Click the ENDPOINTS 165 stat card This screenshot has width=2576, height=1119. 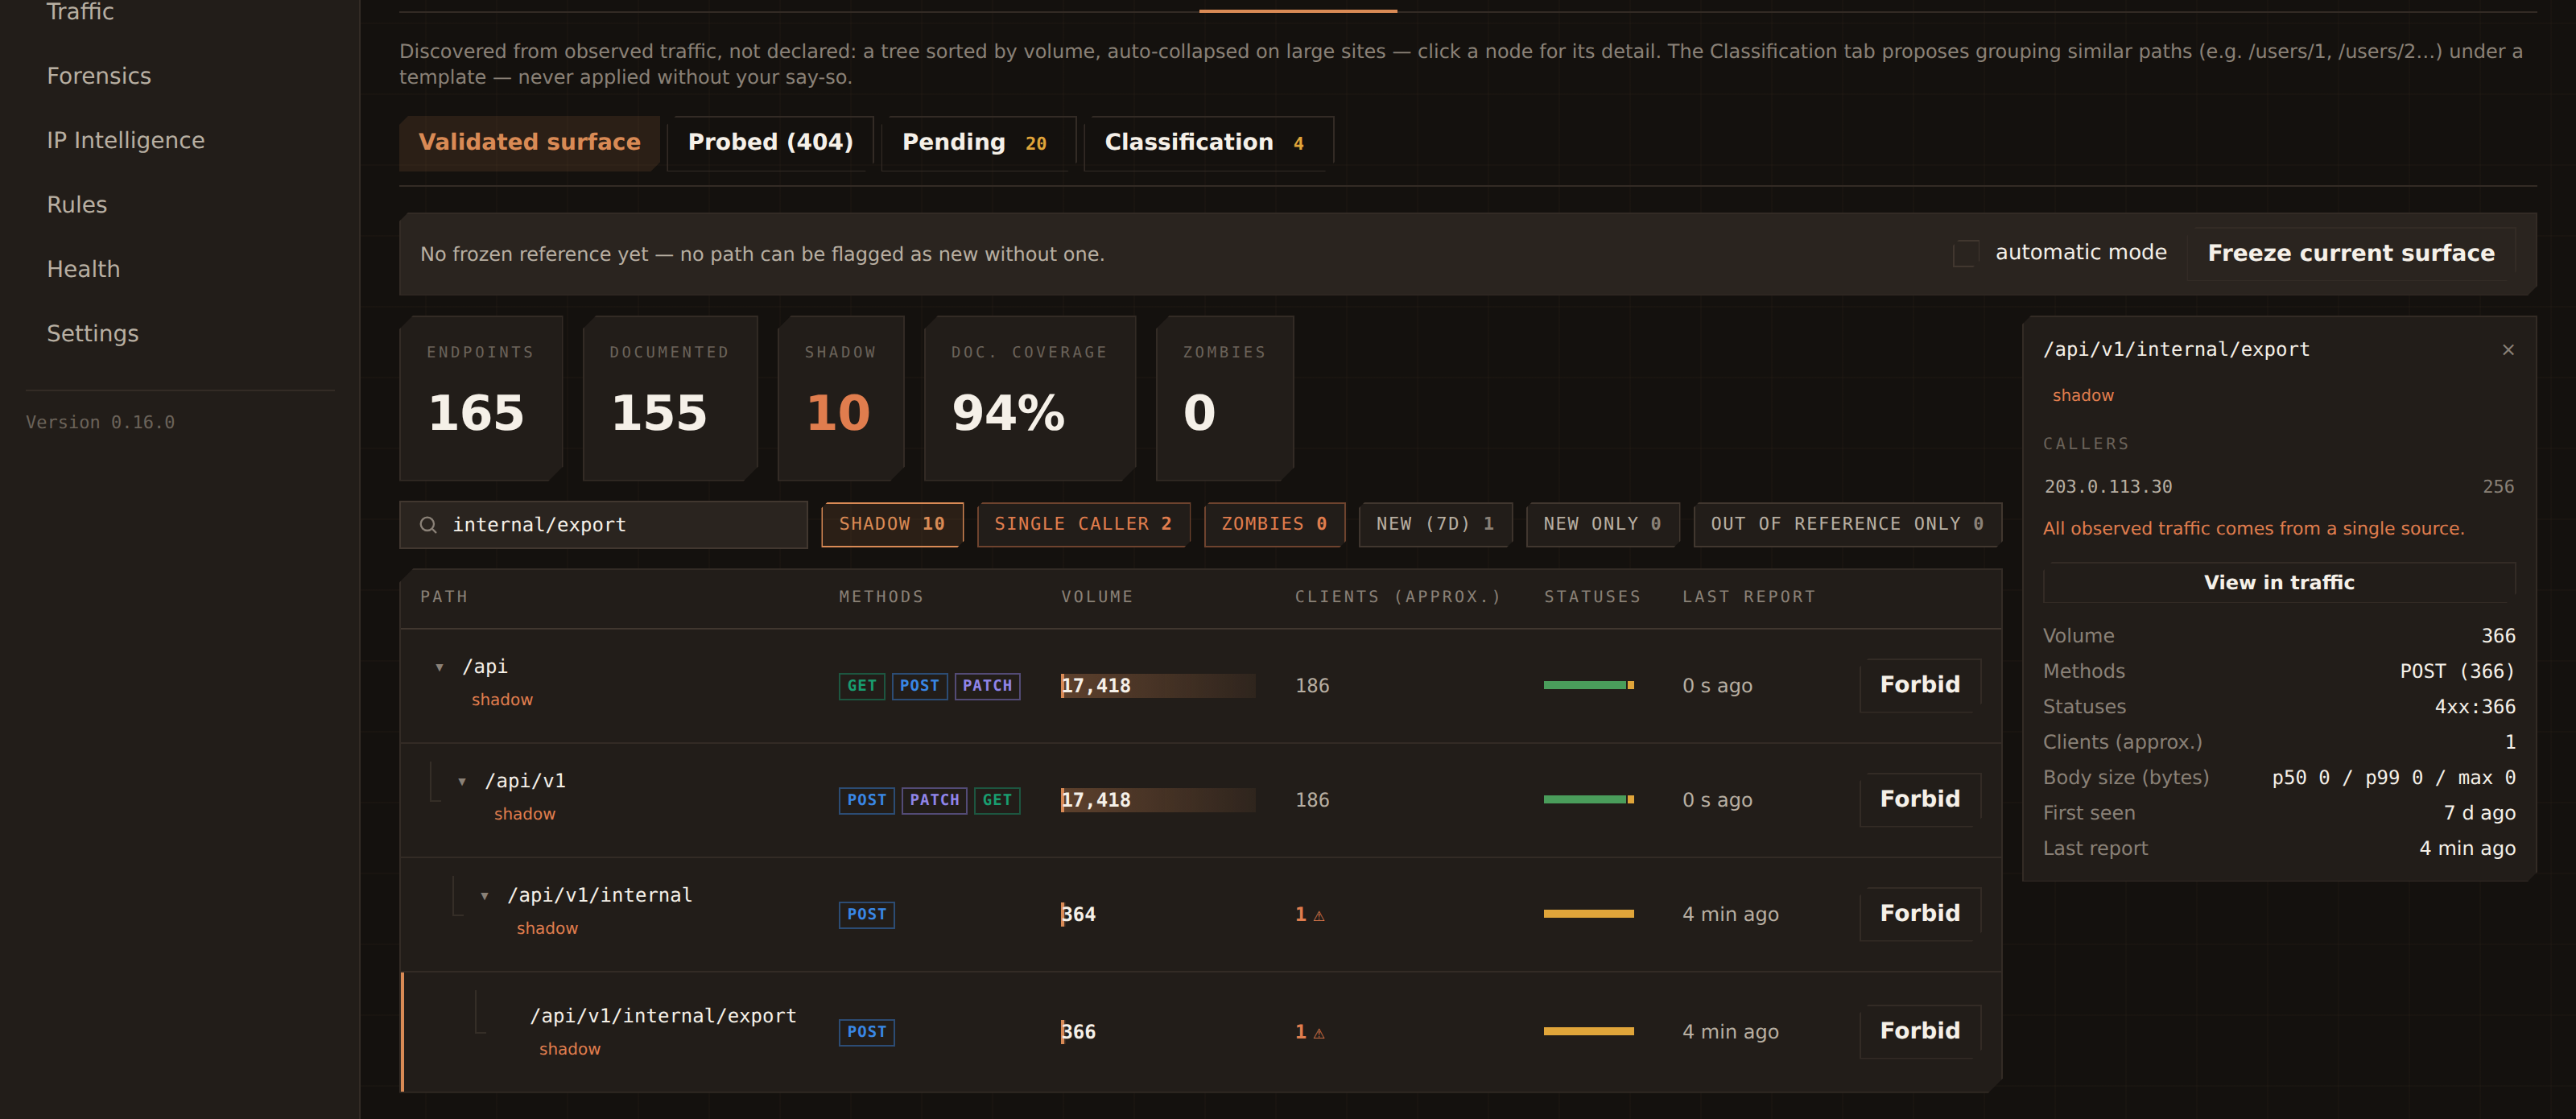481,398
